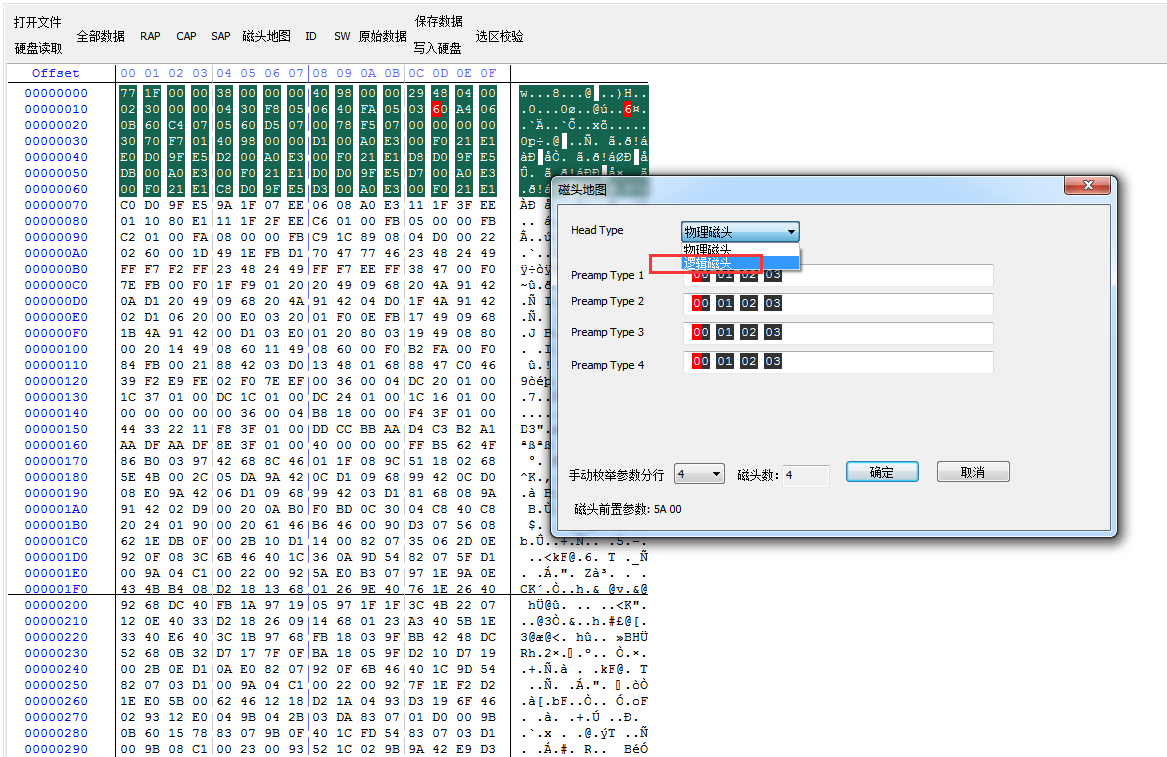Open the 打开文件 toolbar item

pos(37,22)
